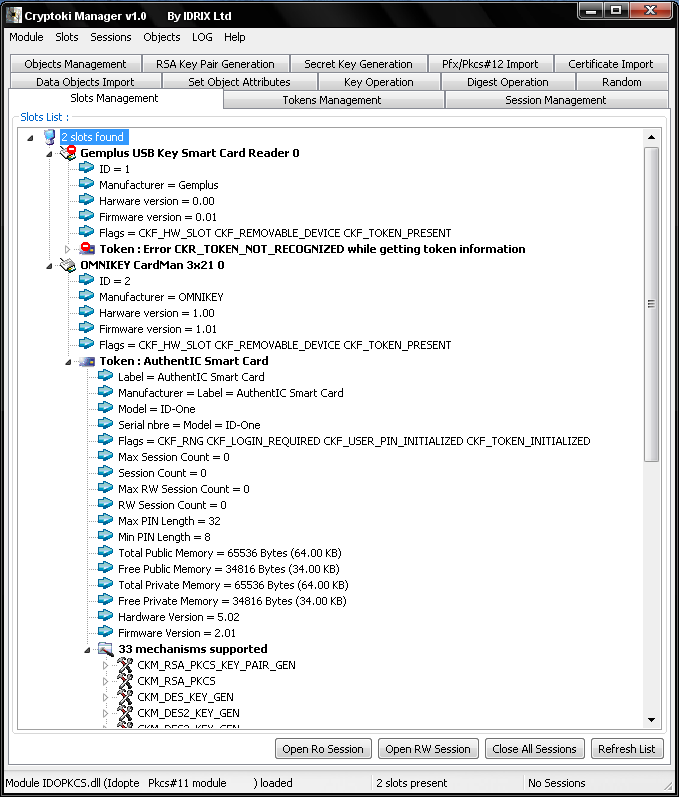This screenshot has width=679, height=797.
Task: Select the '2 slots found' tree row
Action: coord(92,137)
